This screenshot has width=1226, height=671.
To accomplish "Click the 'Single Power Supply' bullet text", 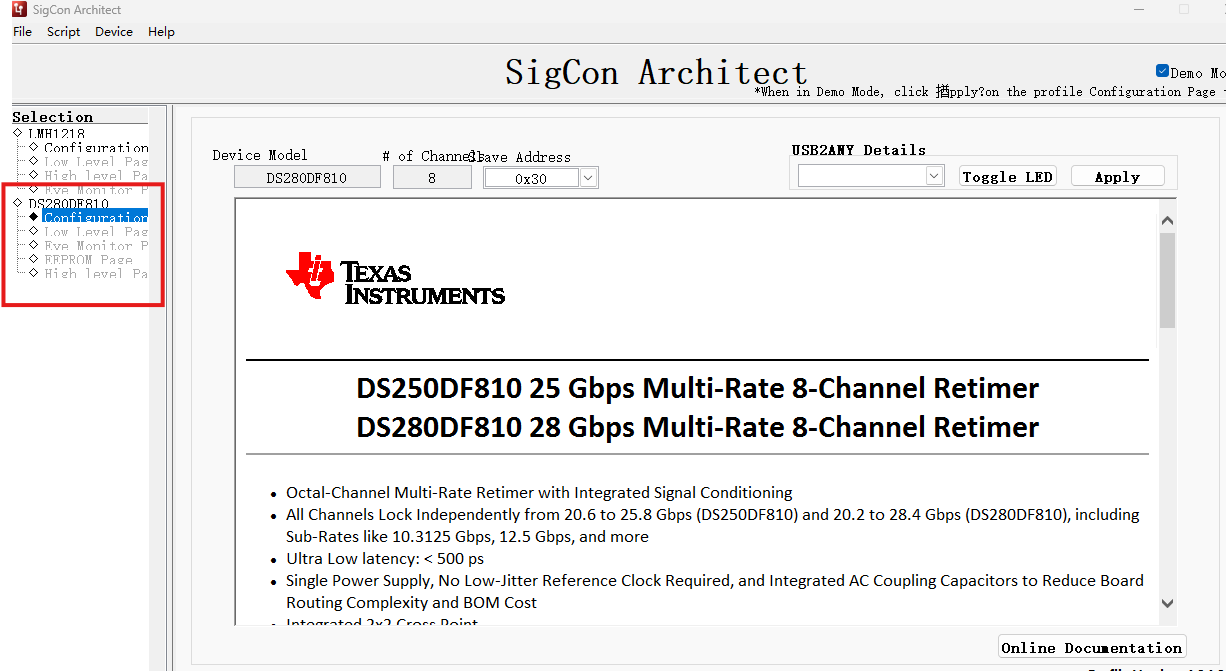I will tap(715, 591).
